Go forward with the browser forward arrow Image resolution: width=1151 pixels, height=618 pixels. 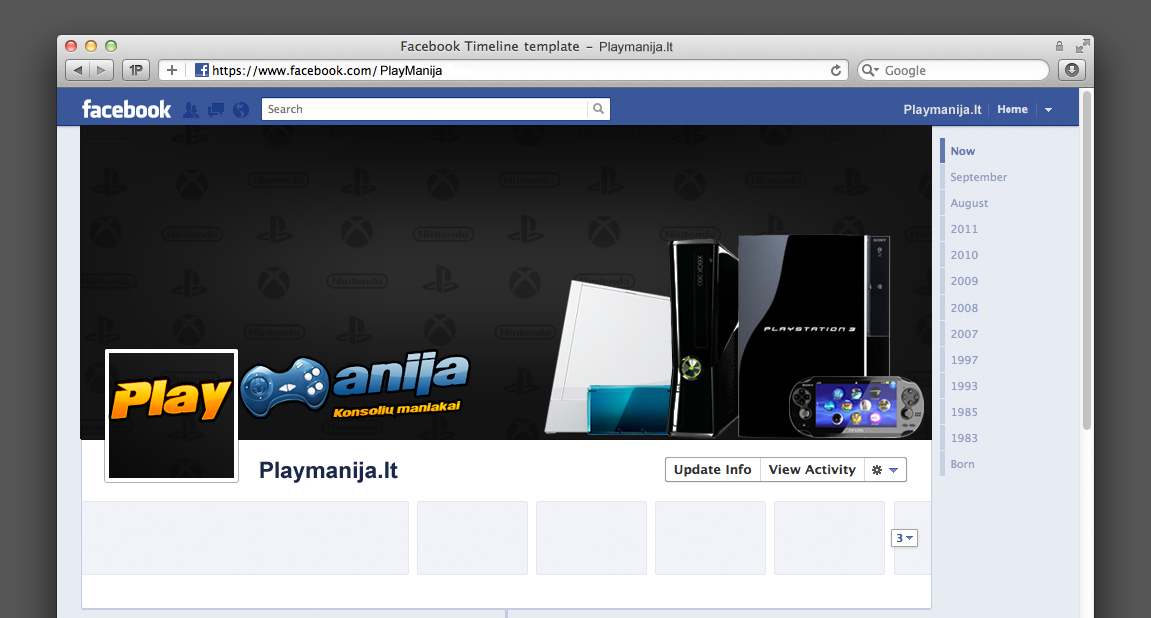(x=101, y=70)
